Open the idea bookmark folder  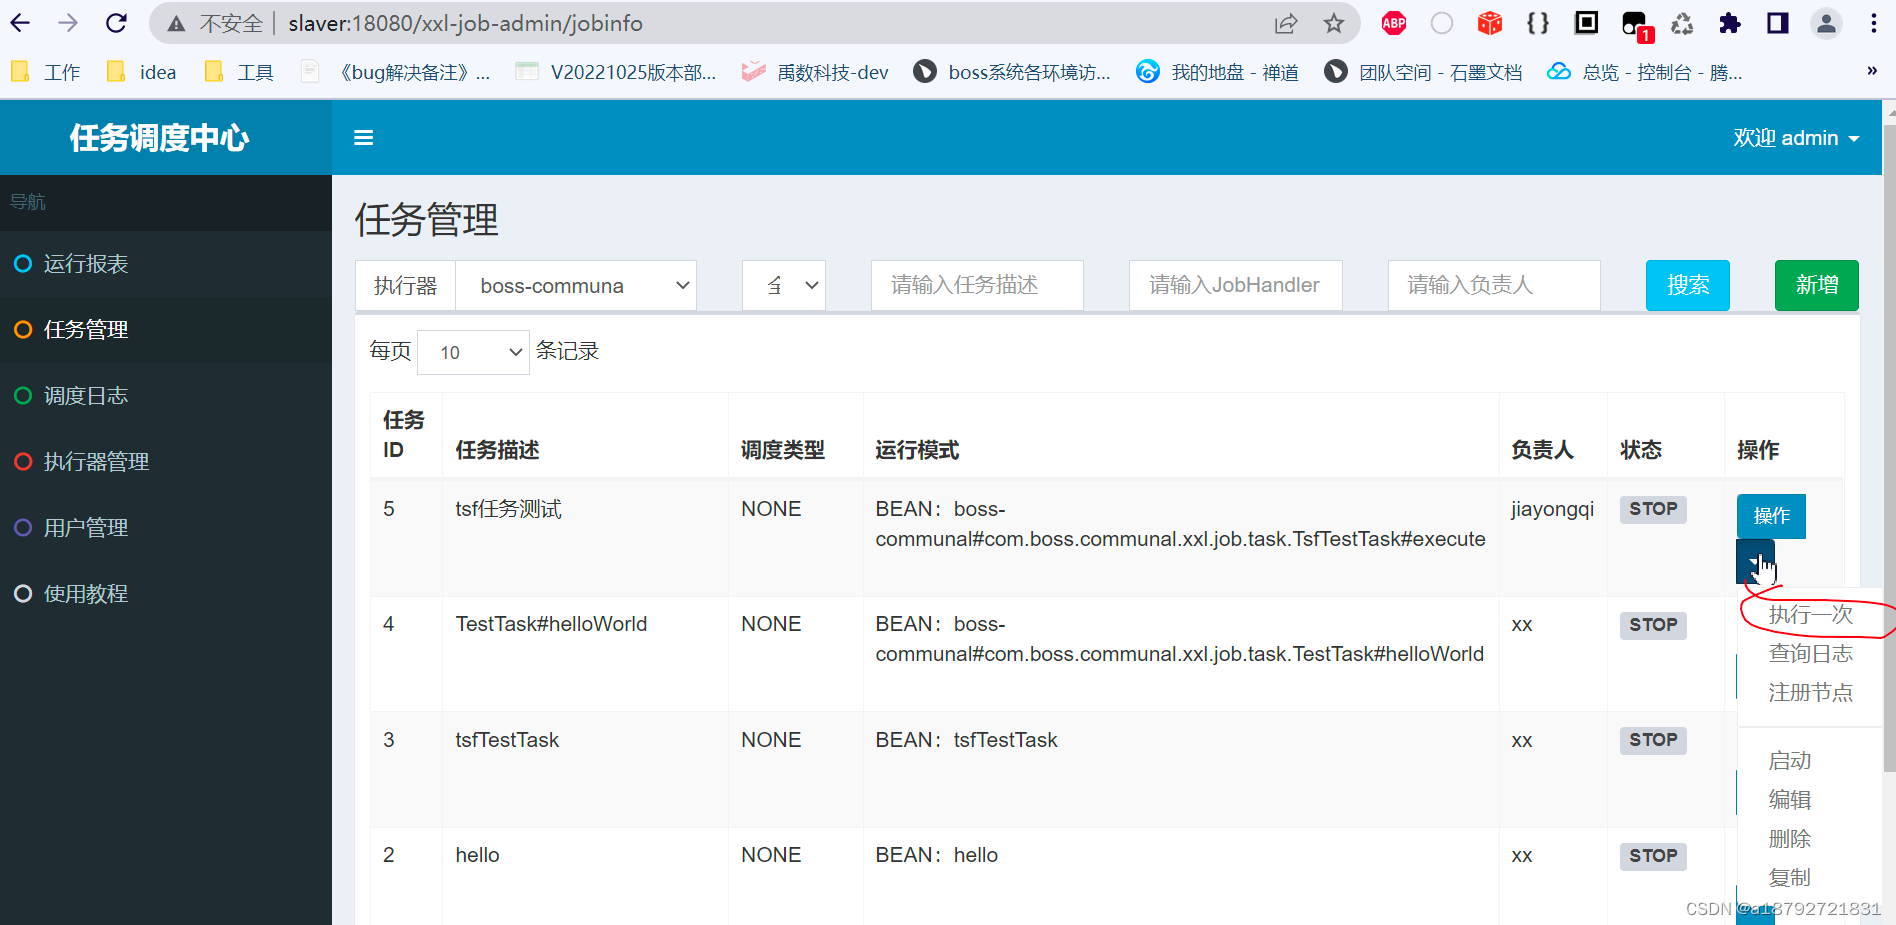point(141,72)
